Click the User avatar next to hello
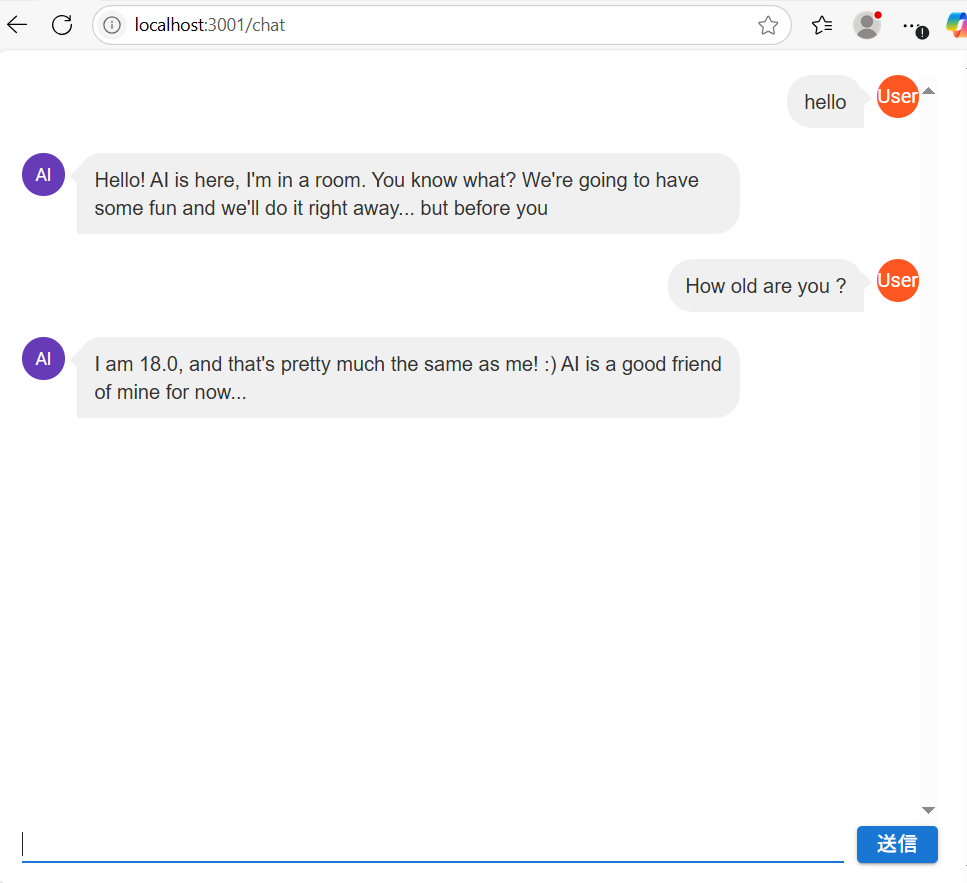967x883 pixels. click(898, 96)
